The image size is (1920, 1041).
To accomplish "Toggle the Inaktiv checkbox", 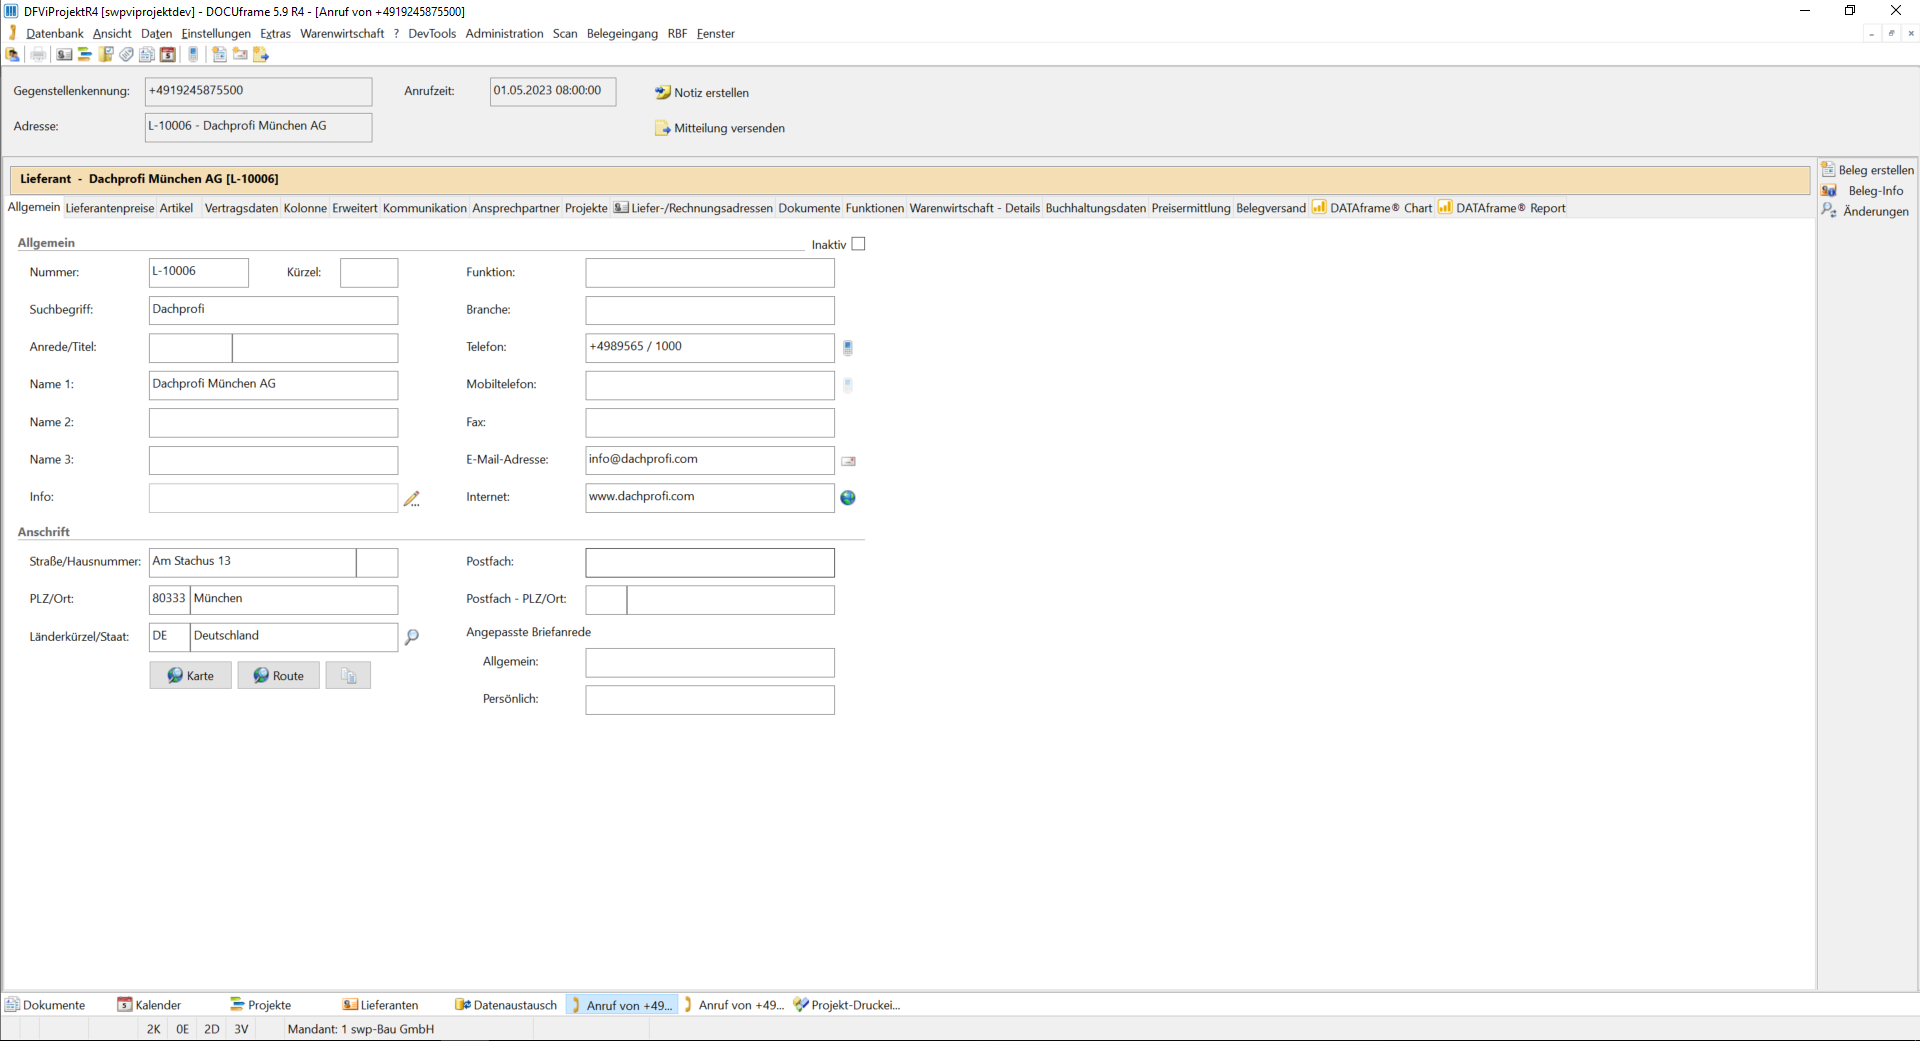I will 858,244.
